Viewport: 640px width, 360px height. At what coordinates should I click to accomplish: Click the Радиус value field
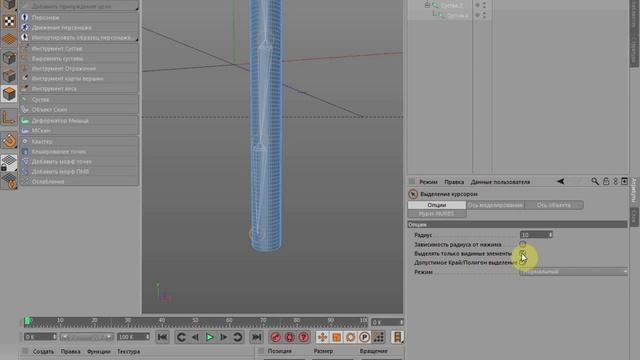coord(534,235)
